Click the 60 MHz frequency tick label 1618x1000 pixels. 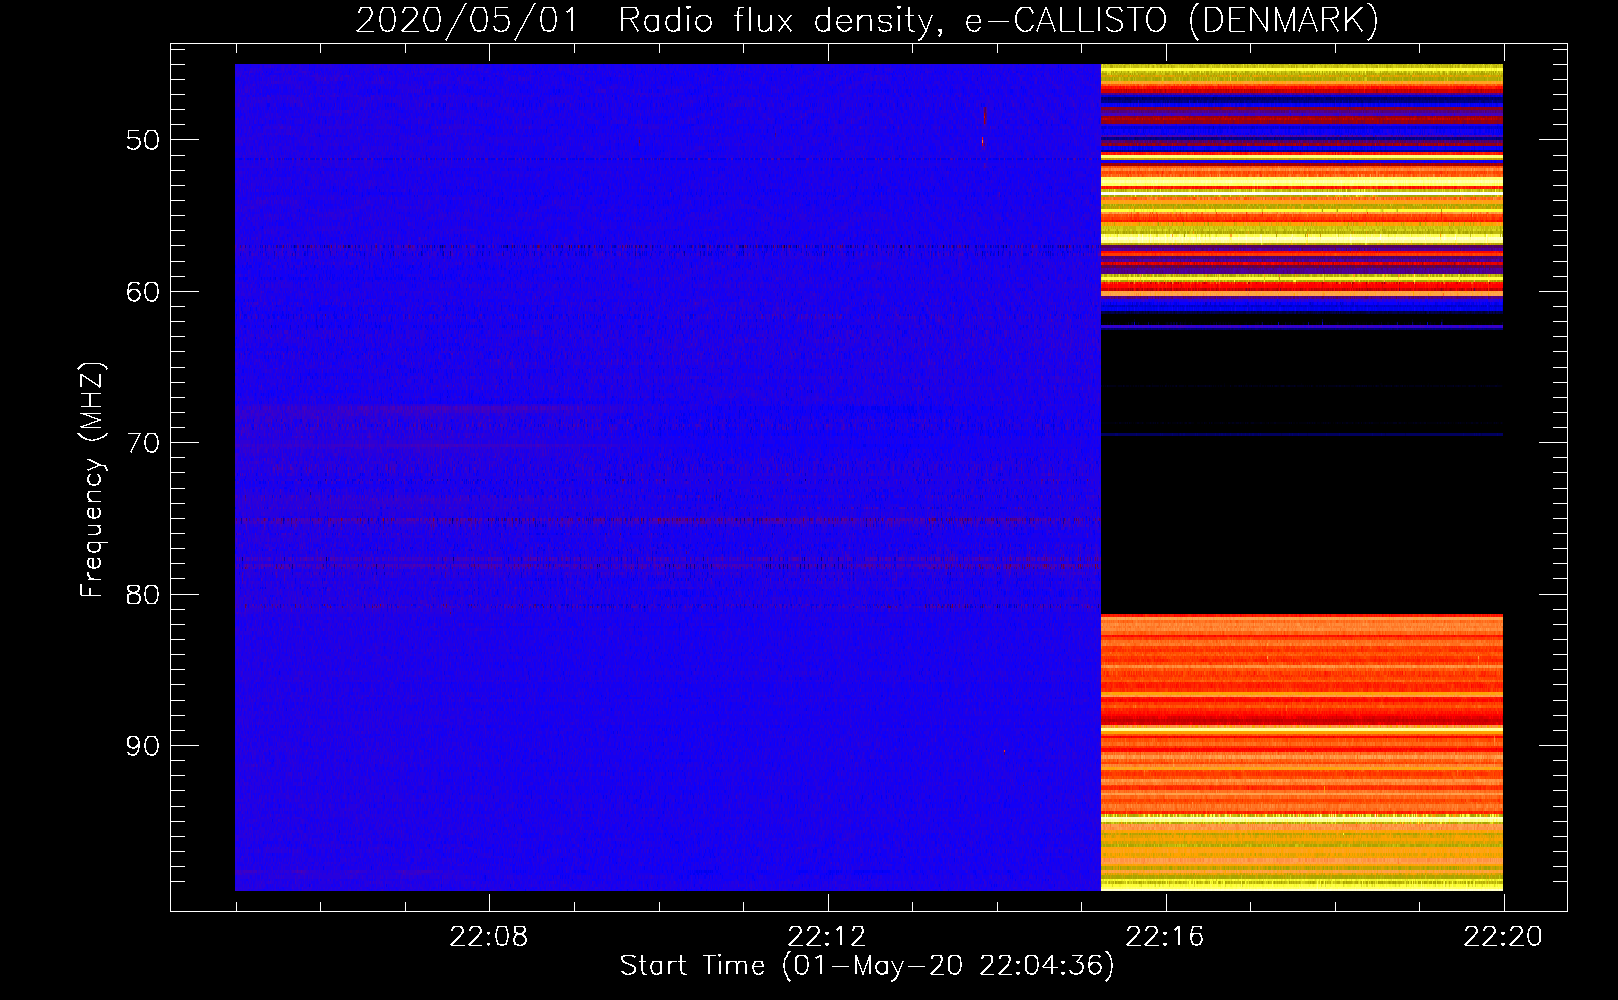pyautogui.click(x=143, y=292)
